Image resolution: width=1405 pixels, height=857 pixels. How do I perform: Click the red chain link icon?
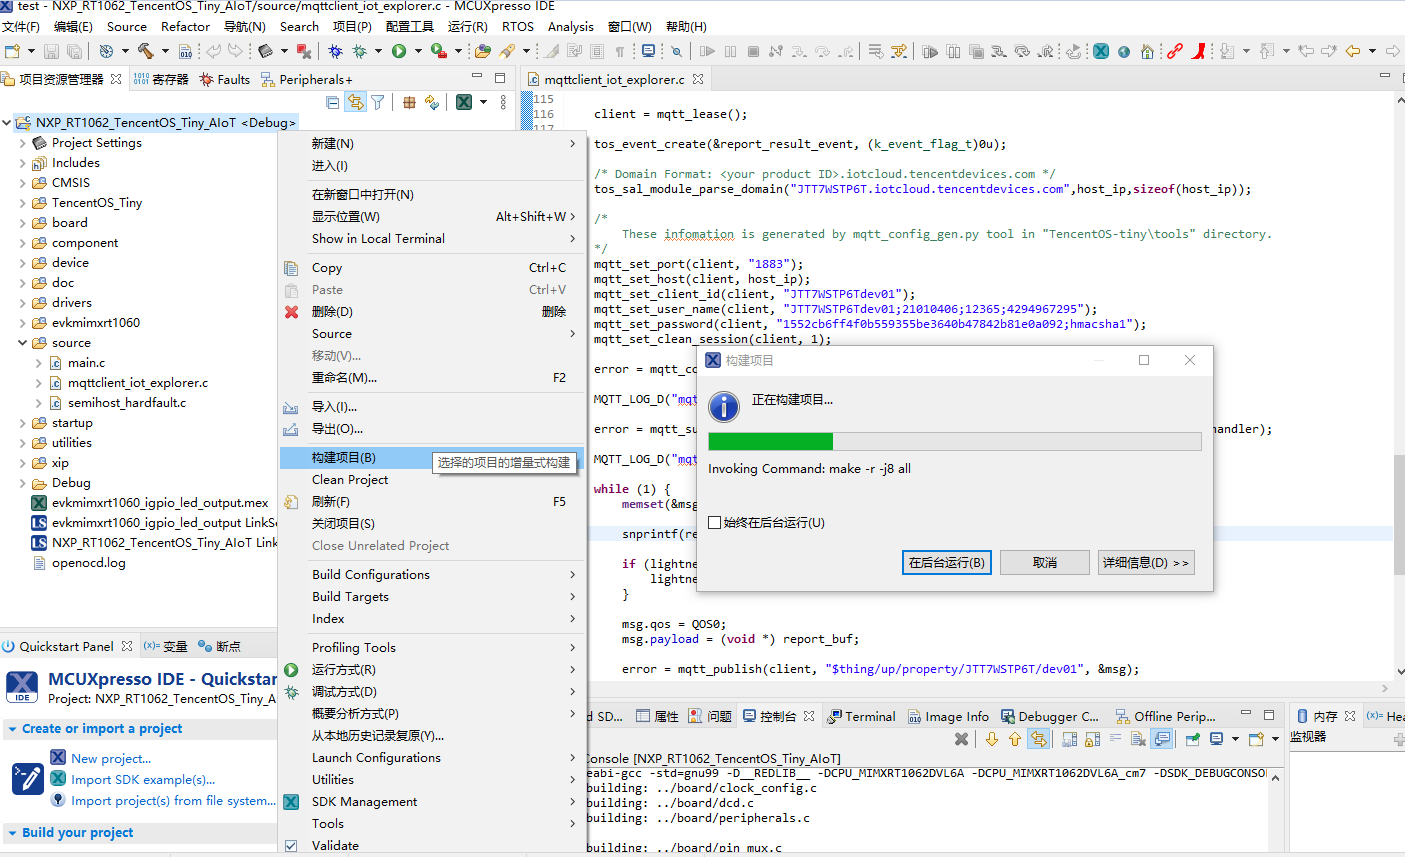coord(1175,51)
